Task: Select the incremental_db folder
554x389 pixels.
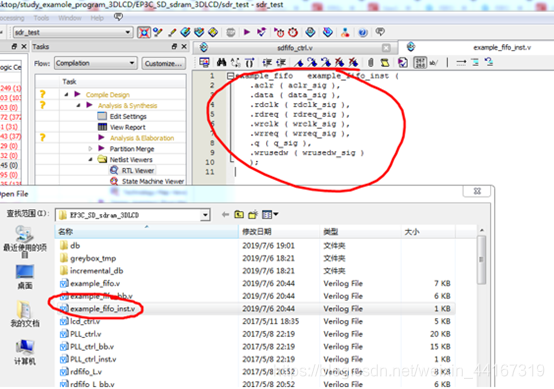Action: pyautogui.click(x=96, y=271)
